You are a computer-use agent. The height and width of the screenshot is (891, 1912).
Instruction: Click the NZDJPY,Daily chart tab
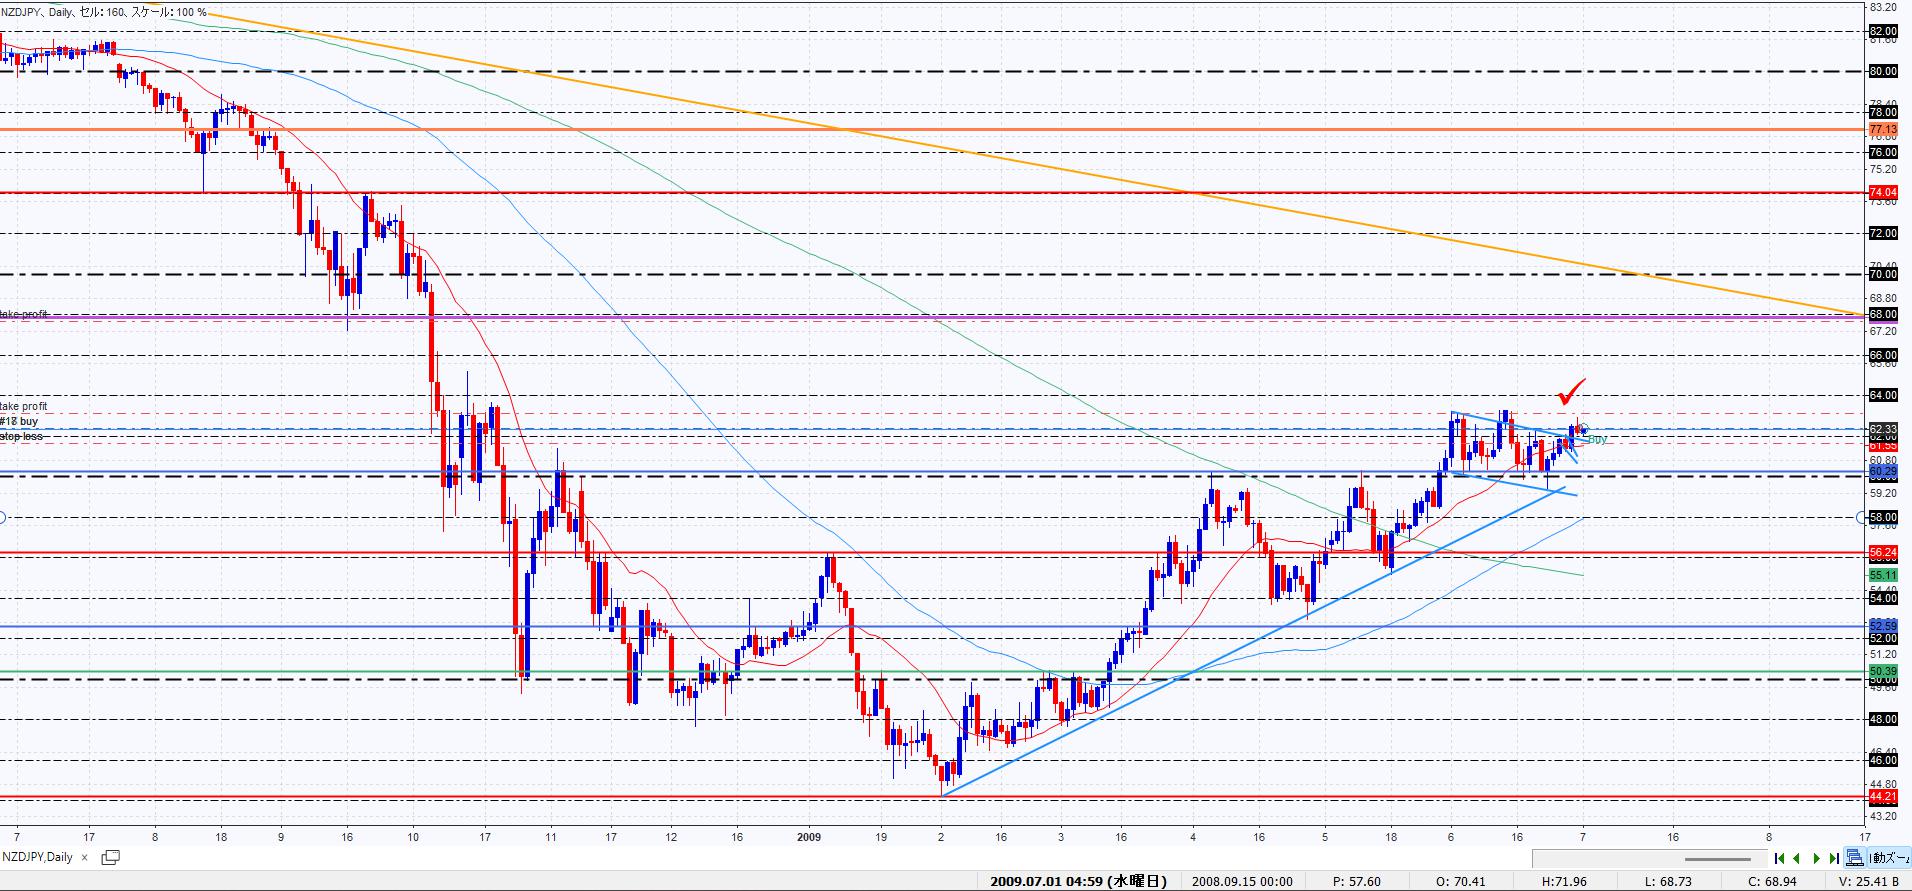pos(38,857)
